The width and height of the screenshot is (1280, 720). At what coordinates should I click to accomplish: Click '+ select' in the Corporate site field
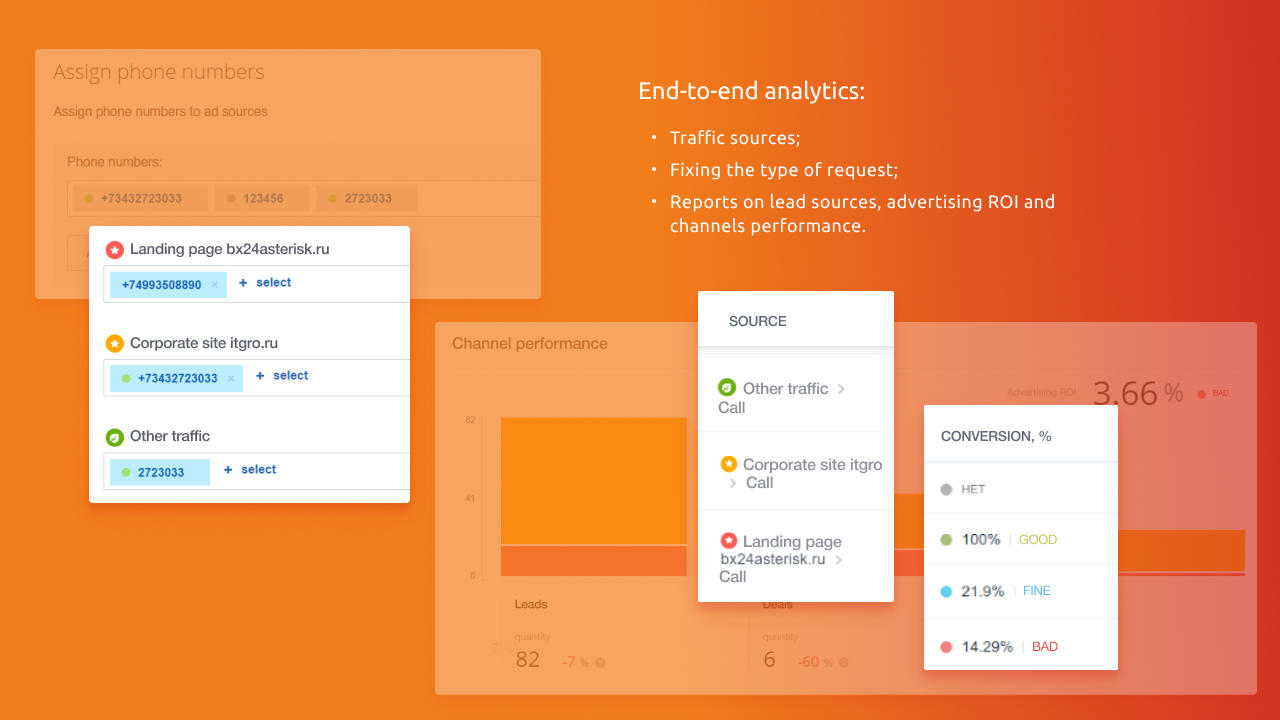click(282, 376)
